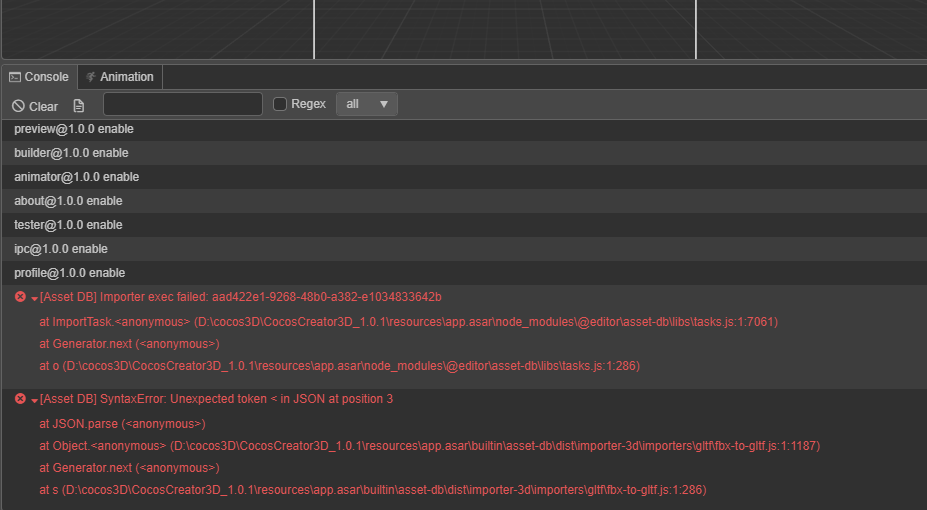Open the 'all' log type dropdown
Viewport: 927px width, 510px height.
(x=366, y=104)
